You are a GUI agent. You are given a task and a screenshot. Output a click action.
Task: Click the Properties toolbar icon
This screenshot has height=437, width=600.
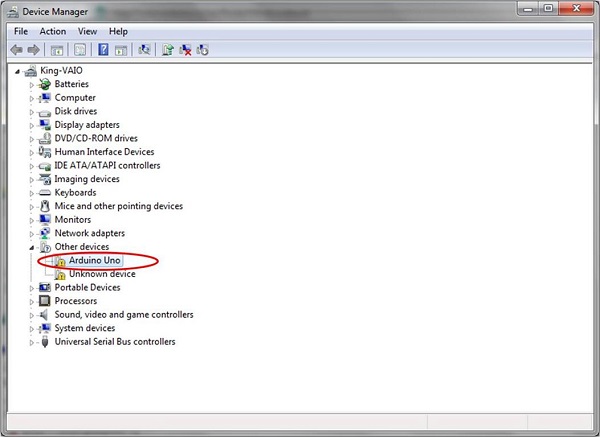tap(77, 50)
